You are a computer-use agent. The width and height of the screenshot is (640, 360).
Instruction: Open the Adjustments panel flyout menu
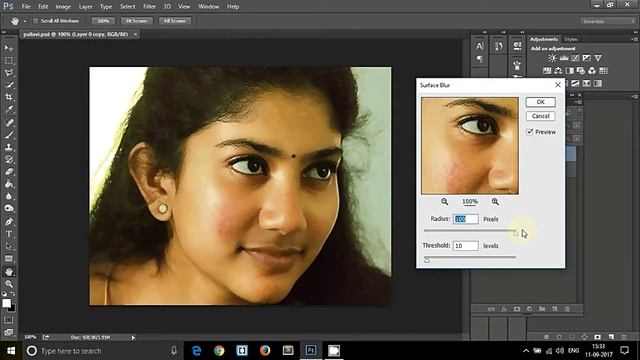point(635,40)
